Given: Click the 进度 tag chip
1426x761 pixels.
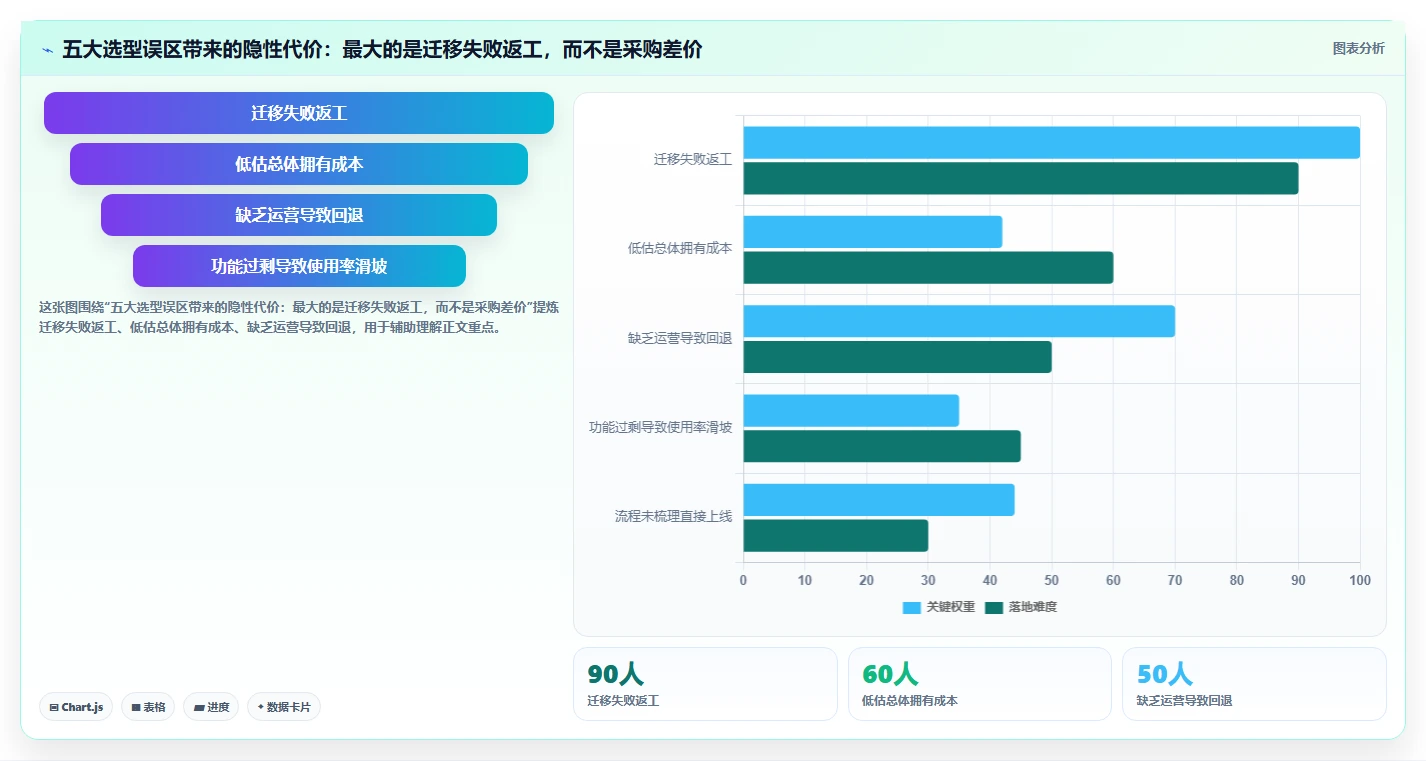Looking at the screenshot, I should tap(211, 707).
